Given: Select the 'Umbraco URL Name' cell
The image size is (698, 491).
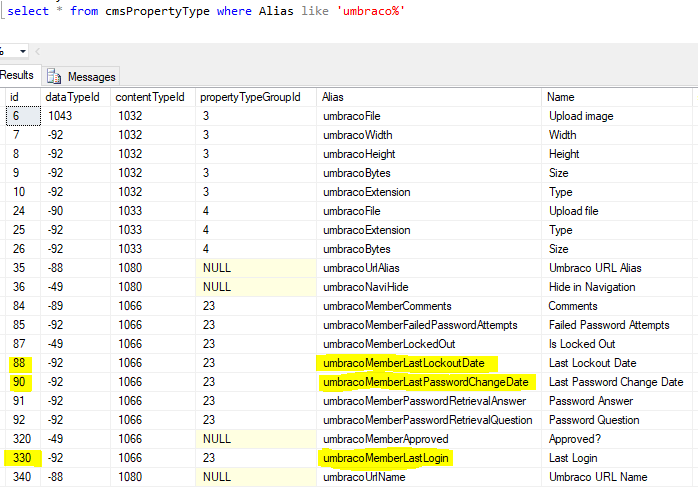Looking at the screenshot, I should pyautogui.click(x=617, y=477).
